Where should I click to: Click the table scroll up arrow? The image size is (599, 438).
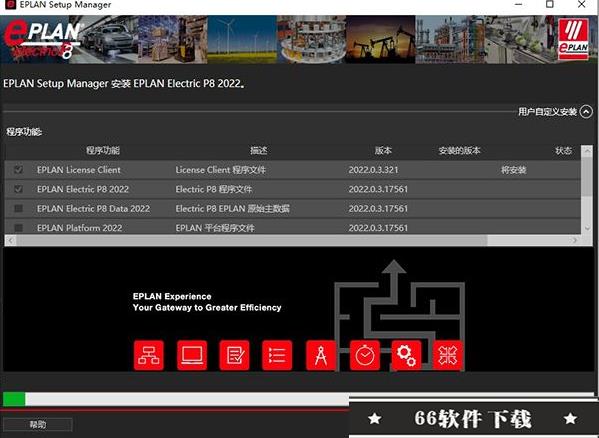coord(587,150)
